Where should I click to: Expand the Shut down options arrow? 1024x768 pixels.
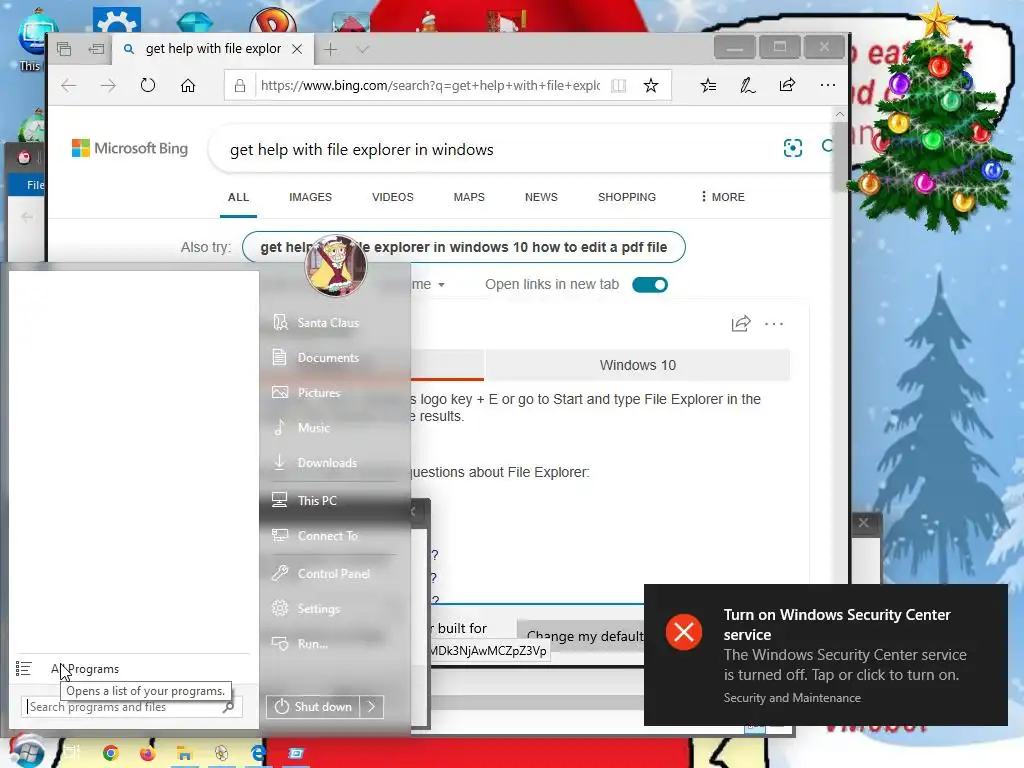372,707
